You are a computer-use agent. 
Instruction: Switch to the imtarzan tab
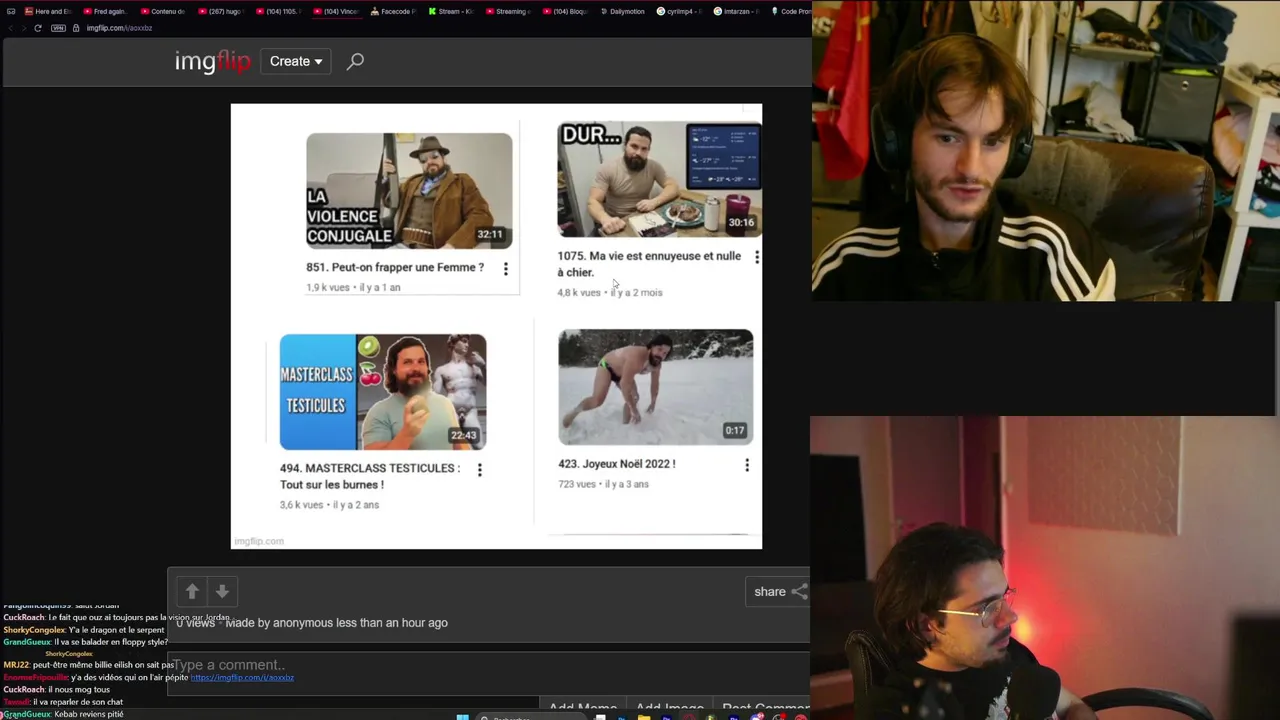tap(737, 11)
